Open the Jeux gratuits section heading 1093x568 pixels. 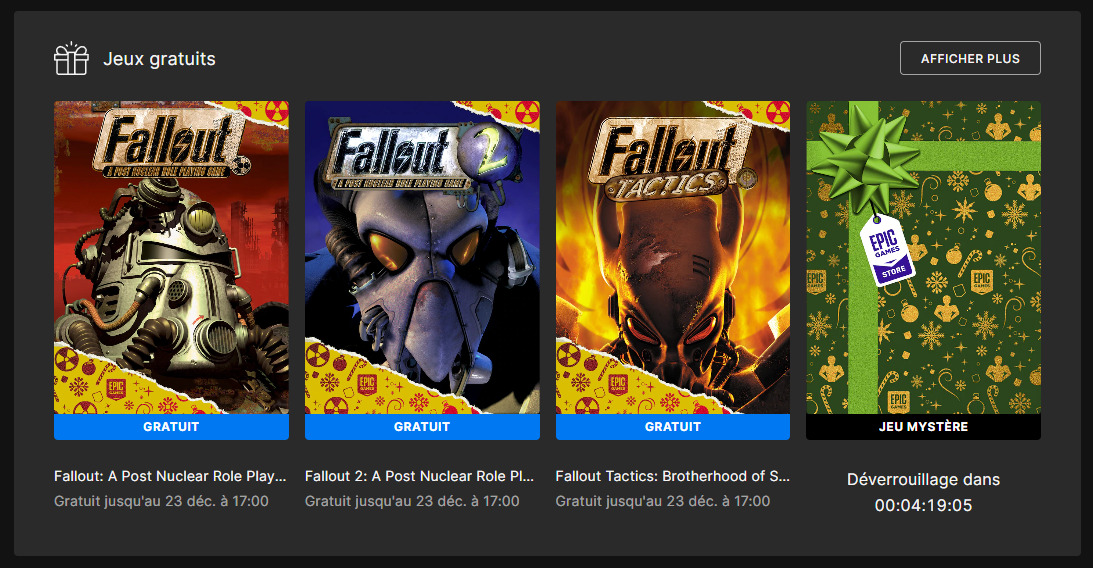(x=159, y=59)
